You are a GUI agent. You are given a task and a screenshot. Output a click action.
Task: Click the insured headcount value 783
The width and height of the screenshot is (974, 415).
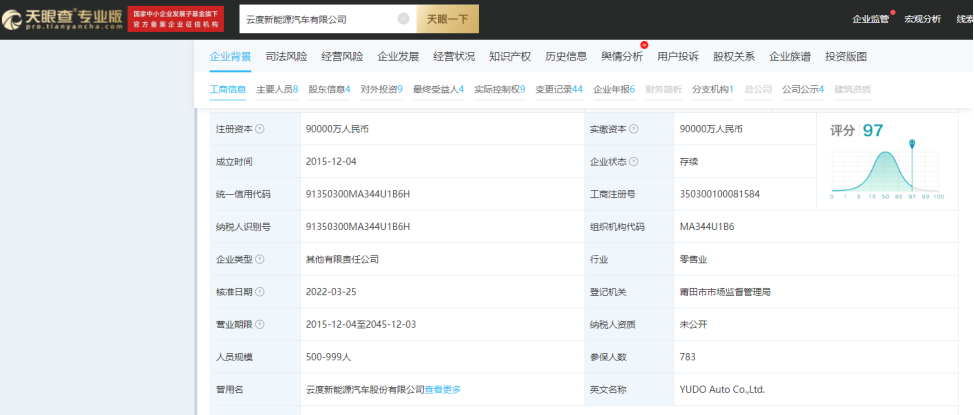coord(688,357)
